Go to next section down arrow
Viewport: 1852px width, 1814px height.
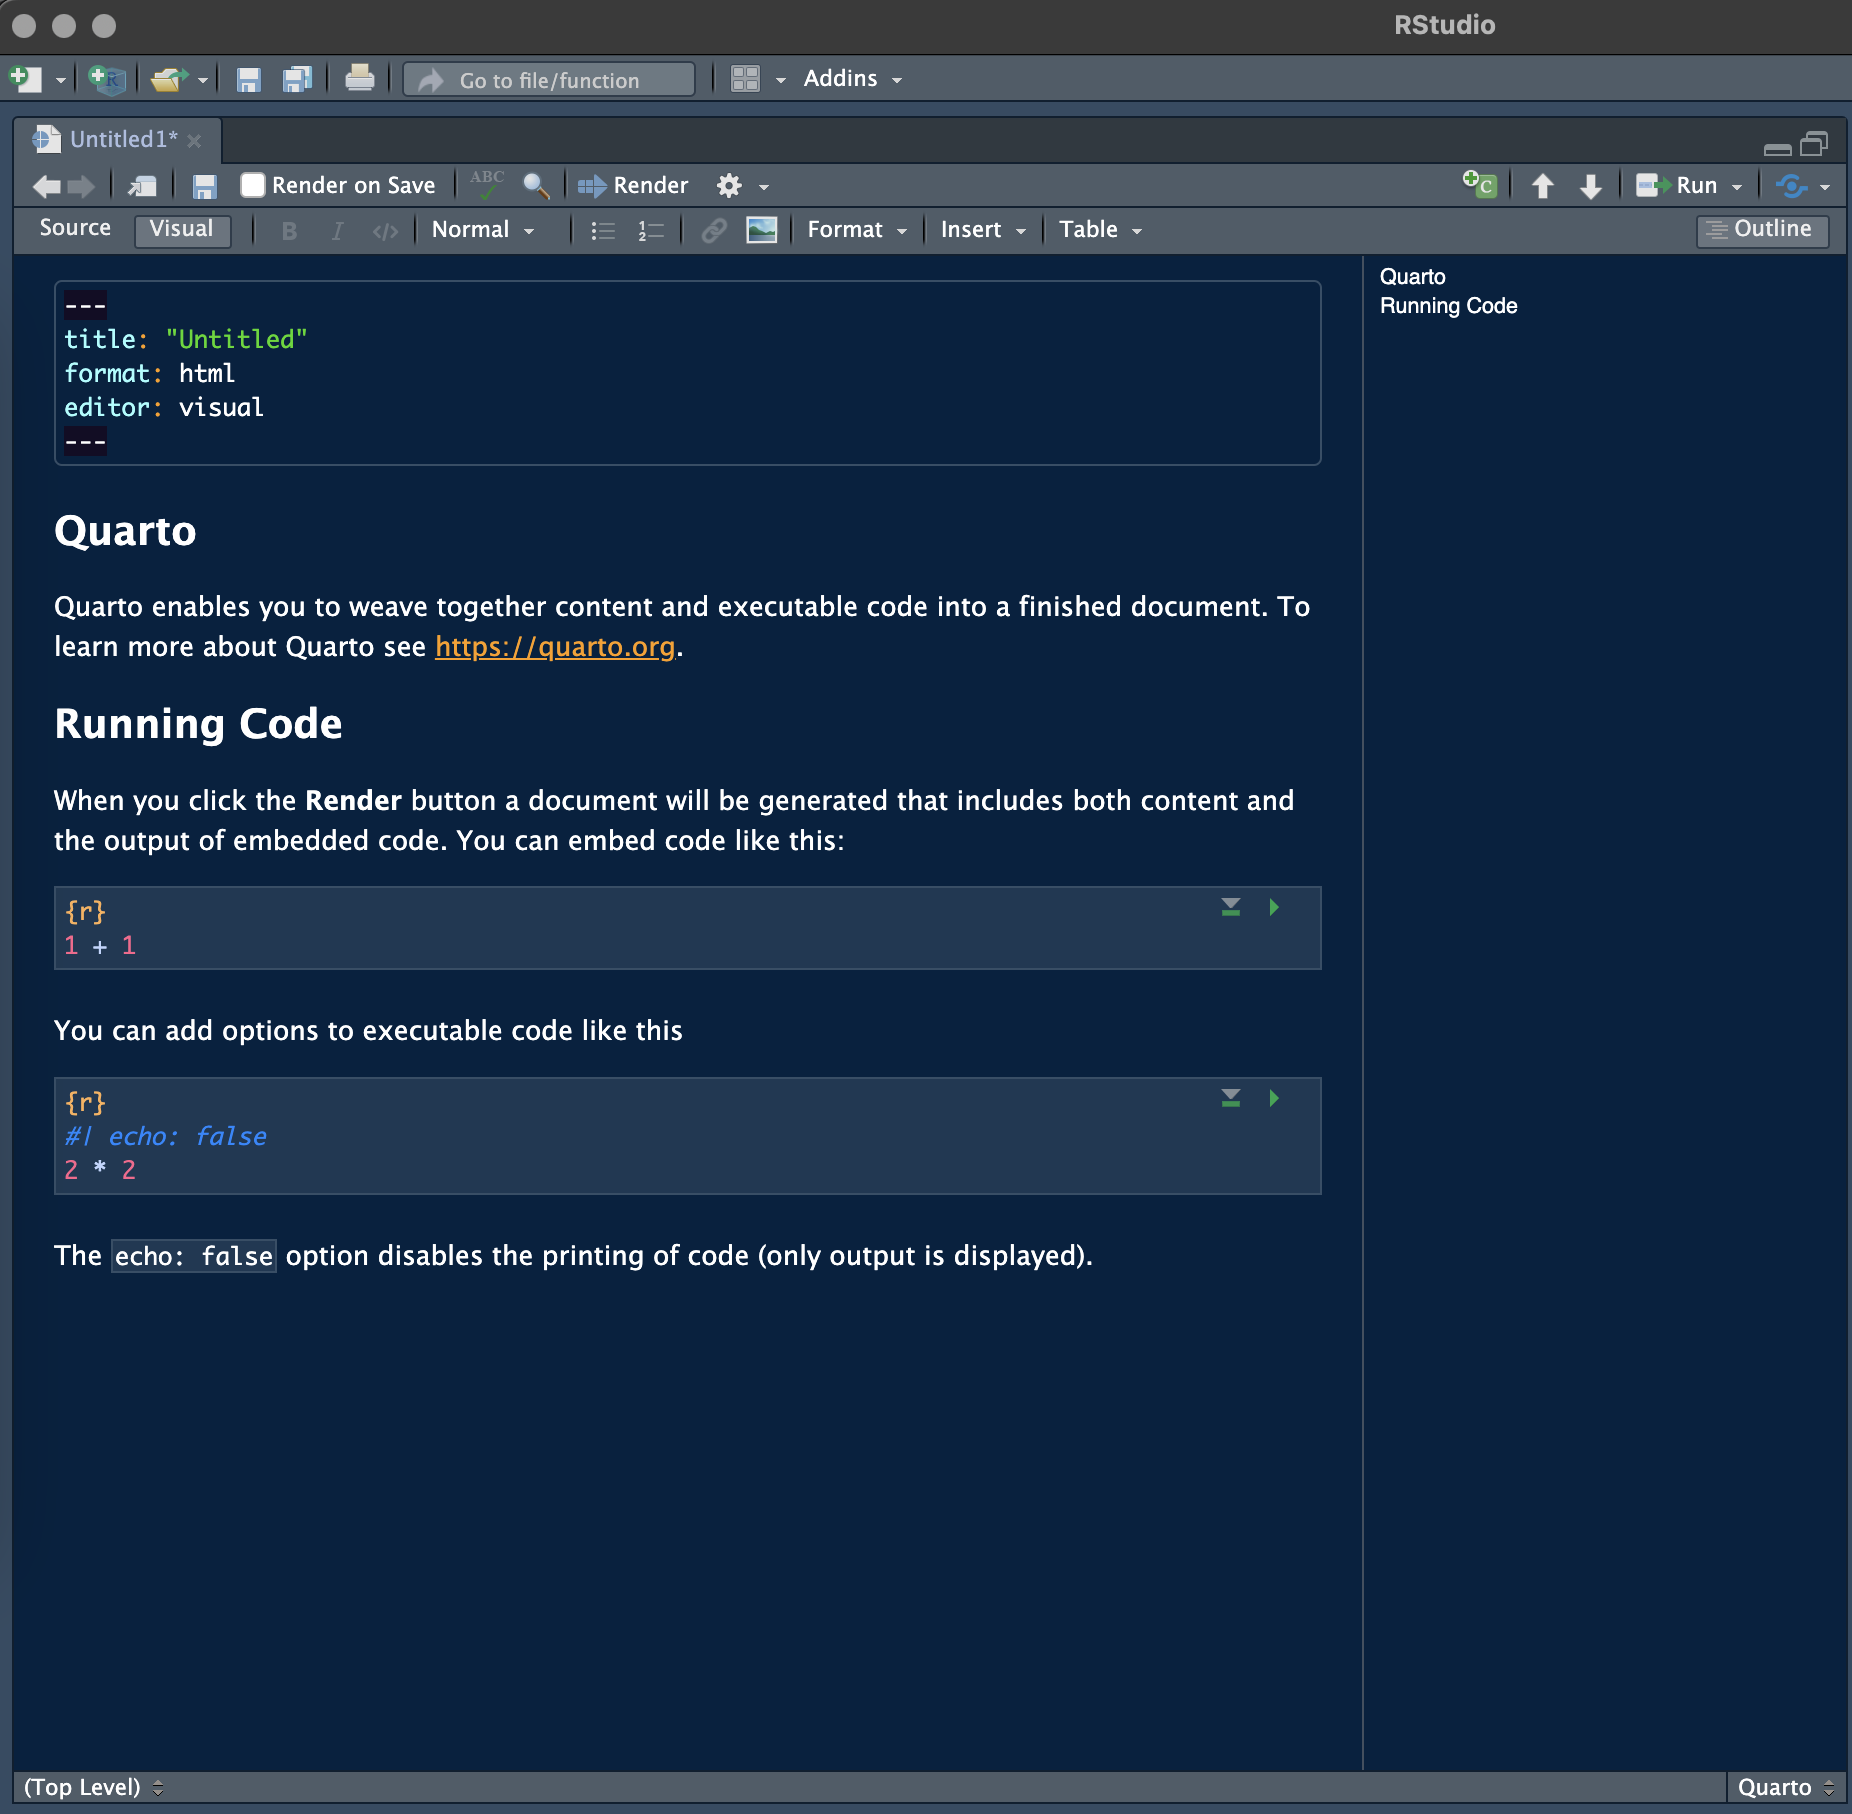pyautogui.click(x=1590, y=186)
